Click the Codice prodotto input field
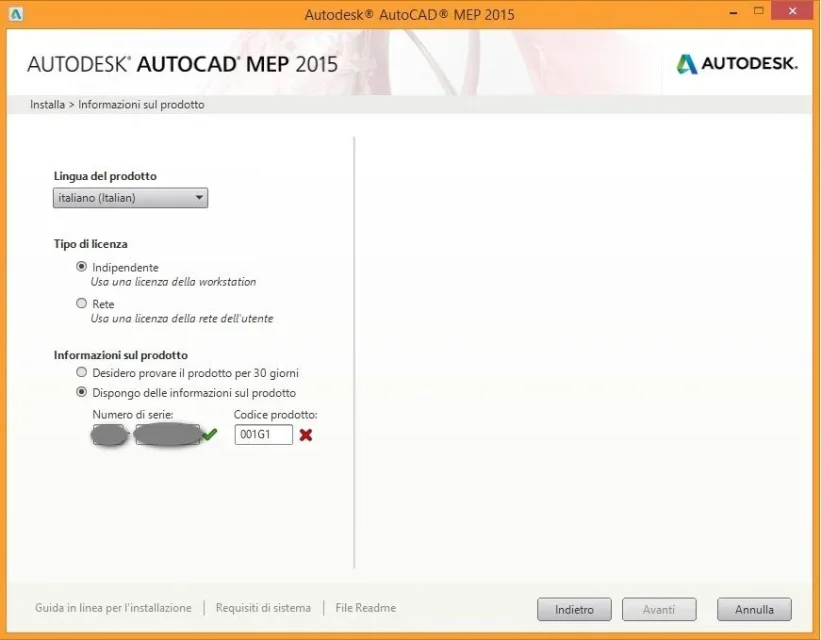Image resolution: width=821 pixels, height=640 pixels. coord(263,435)
